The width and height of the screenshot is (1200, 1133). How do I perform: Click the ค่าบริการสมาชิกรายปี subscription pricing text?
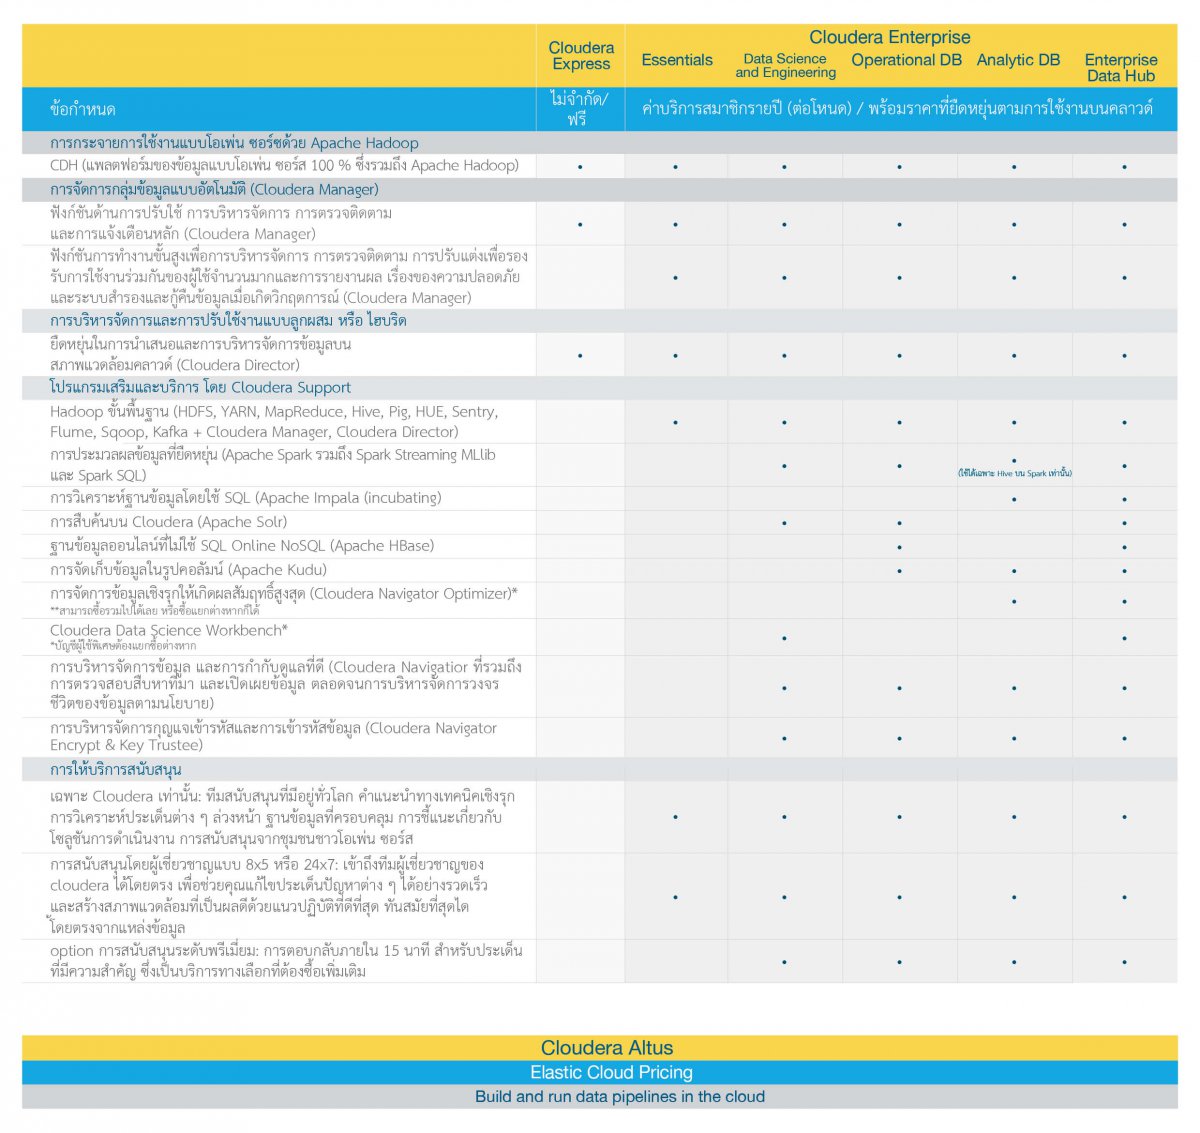pyautogui.click(x=897, y=108)
